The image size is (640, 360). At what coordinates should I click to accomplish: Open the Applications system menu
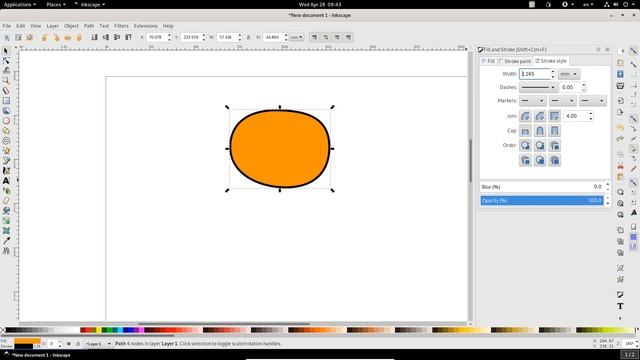click(x=20, y=4)
